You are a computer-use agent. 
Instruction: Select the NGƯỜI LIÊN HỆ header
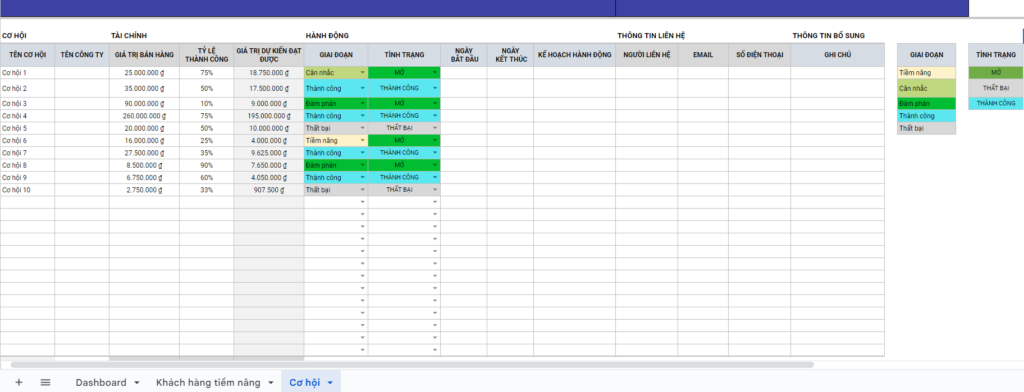[x=647, y=55]
